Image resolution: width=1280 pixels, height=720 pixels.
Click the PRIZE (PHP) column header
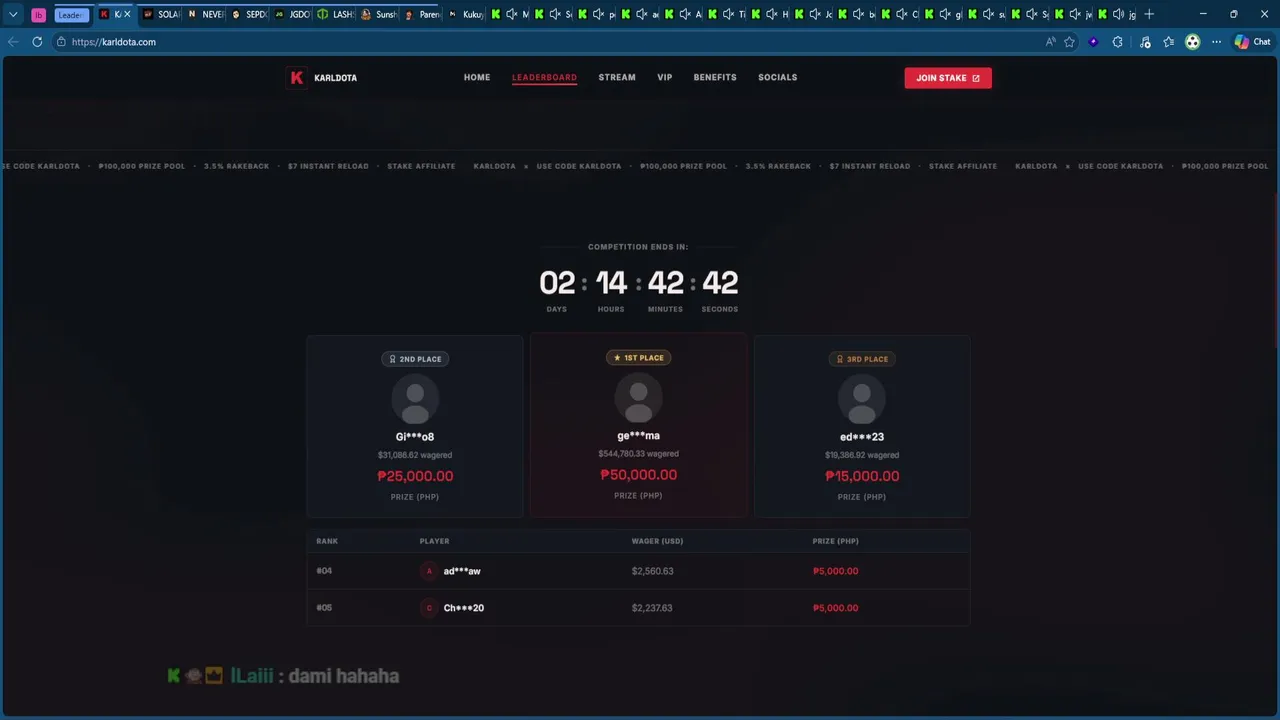pos(836,541)
